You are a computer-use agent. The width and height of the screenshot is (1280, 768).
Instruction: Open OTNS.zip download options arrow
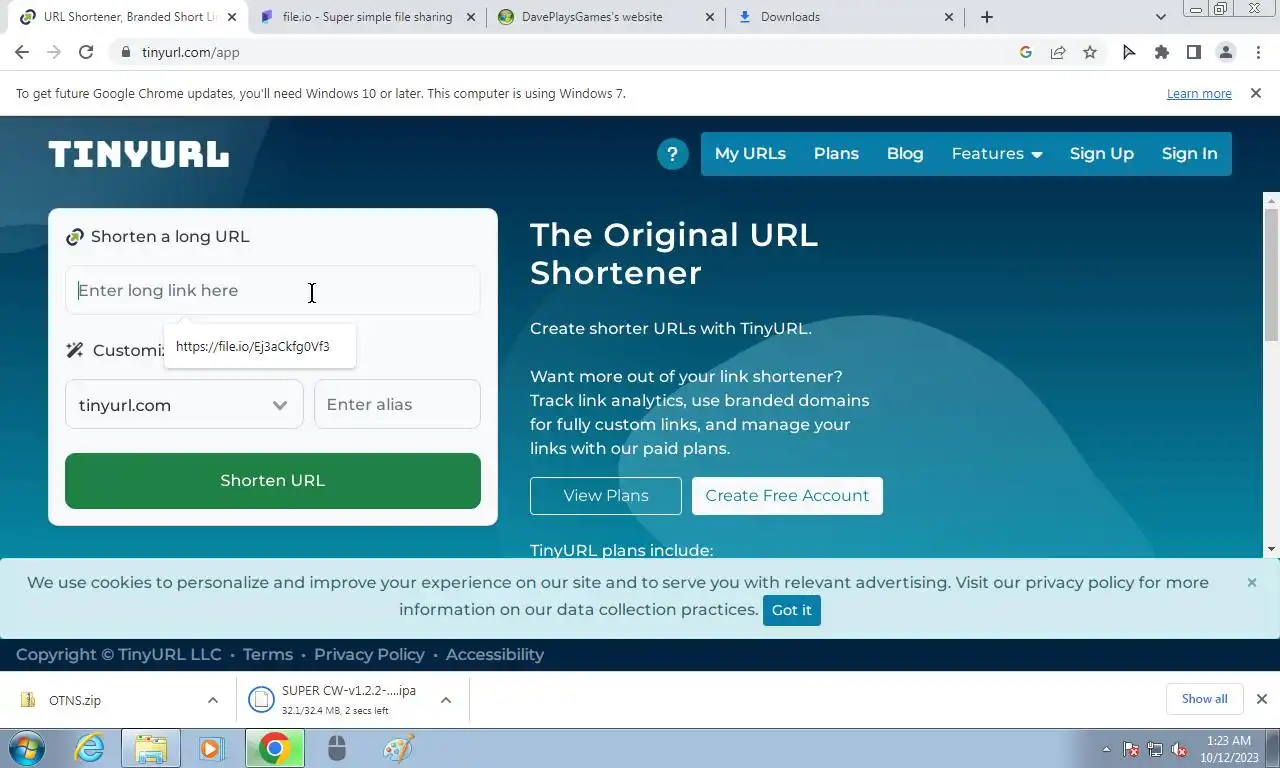[213, 700]
